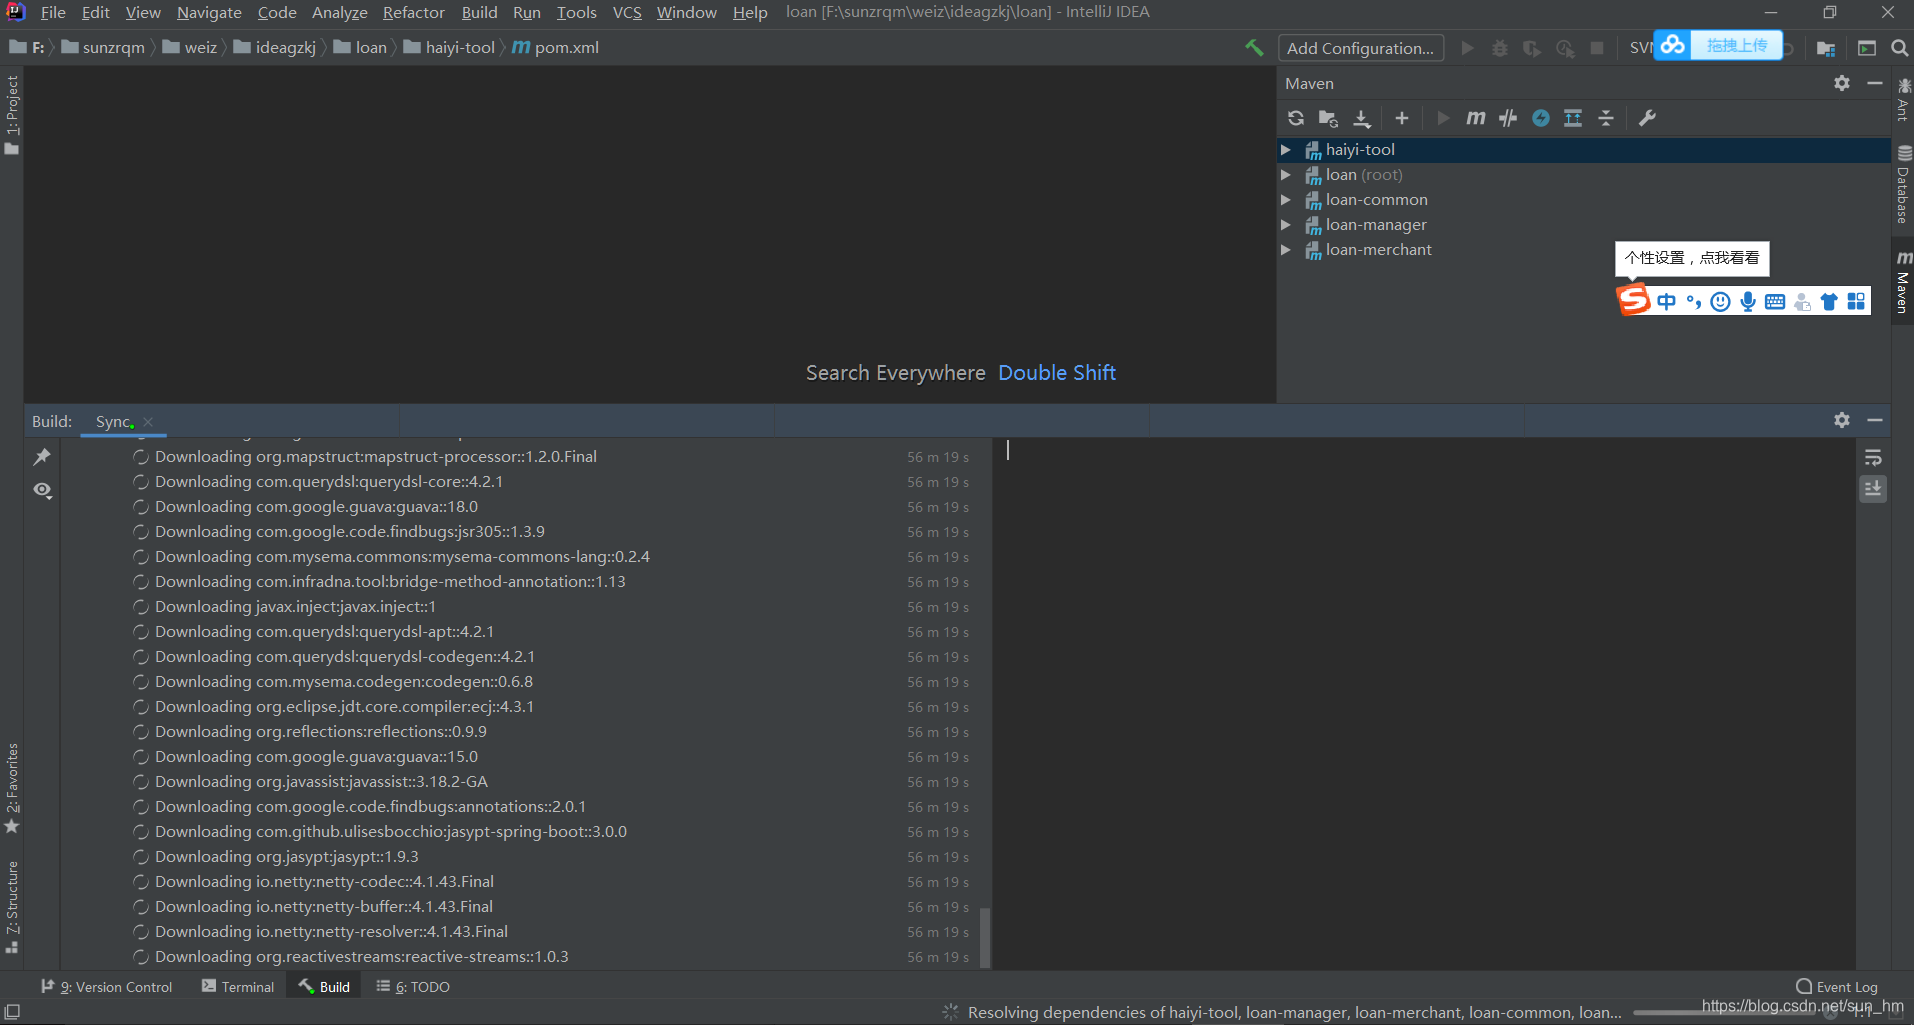
Task: Click the green Build Project hammer icon
Action: pos(1254,48)
